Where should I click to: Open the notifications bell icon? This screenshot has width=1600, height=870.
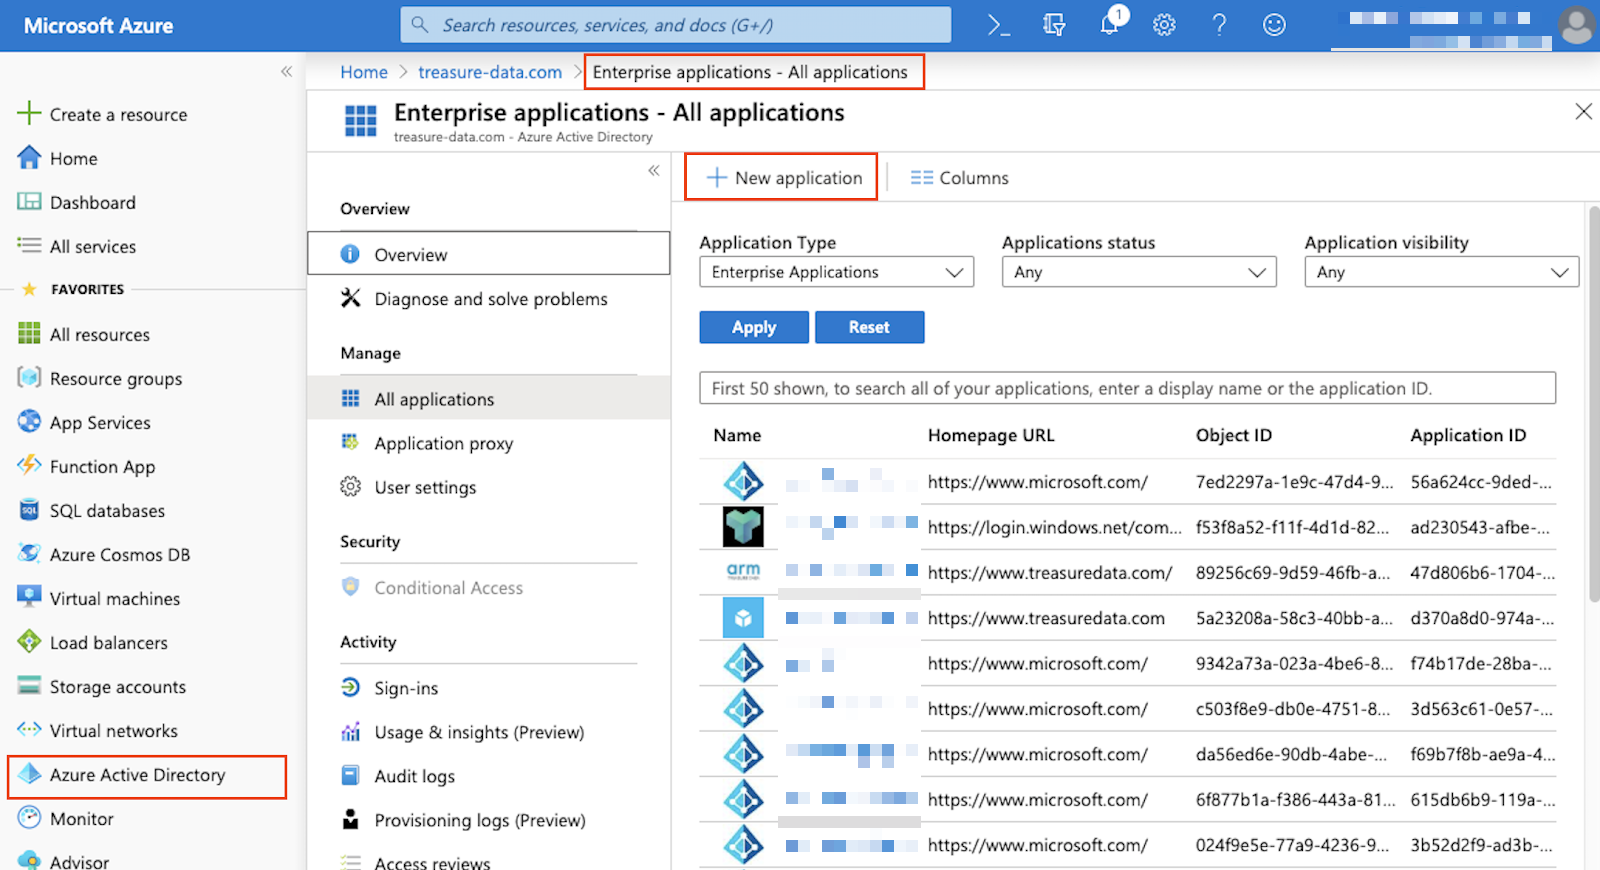click(x=1109, y=25)
